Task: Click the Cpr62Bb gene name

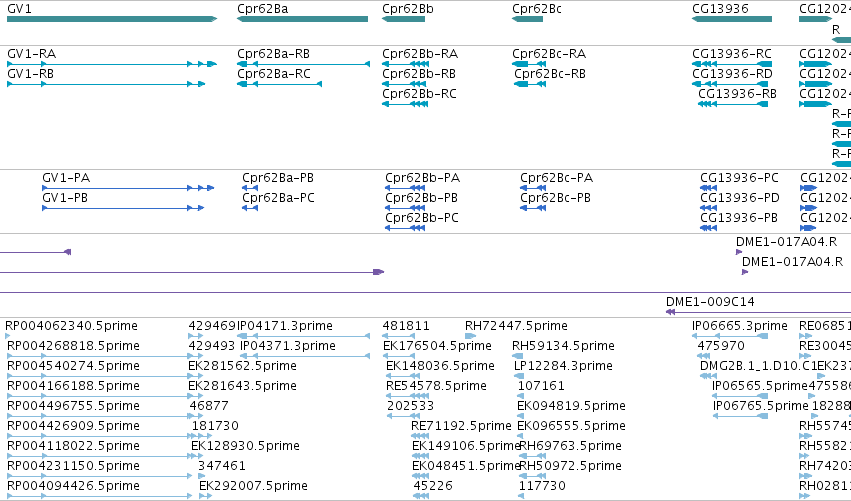Action: (x=408, y=9)
